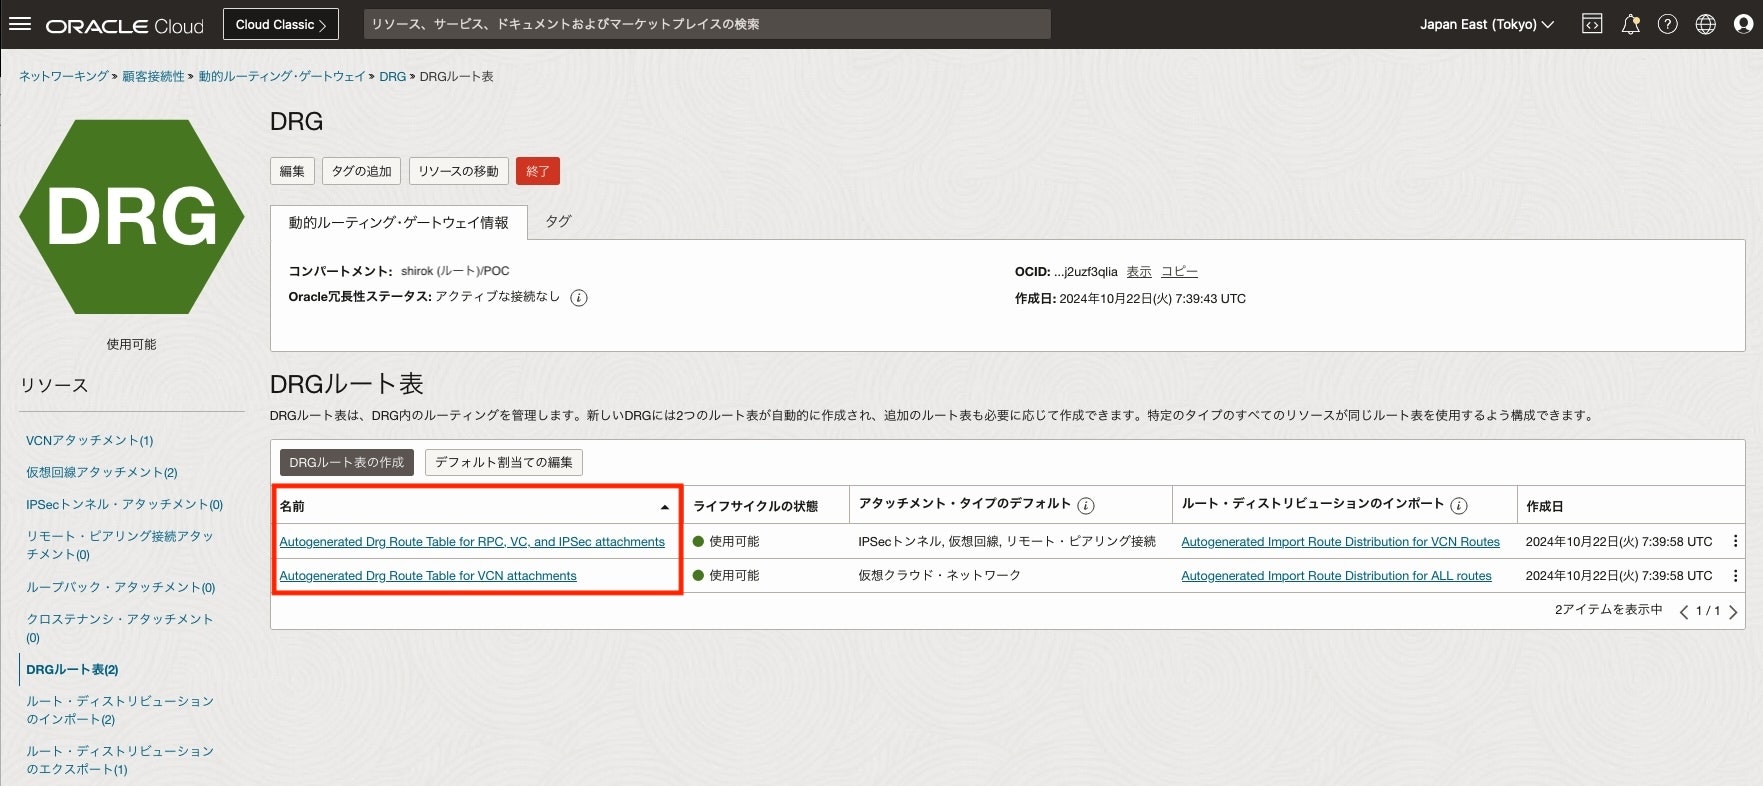Open Autogenerated Drg Route Table for VCN attachments
This screenshot has height=786, width=1763.
tap(428, 575)
